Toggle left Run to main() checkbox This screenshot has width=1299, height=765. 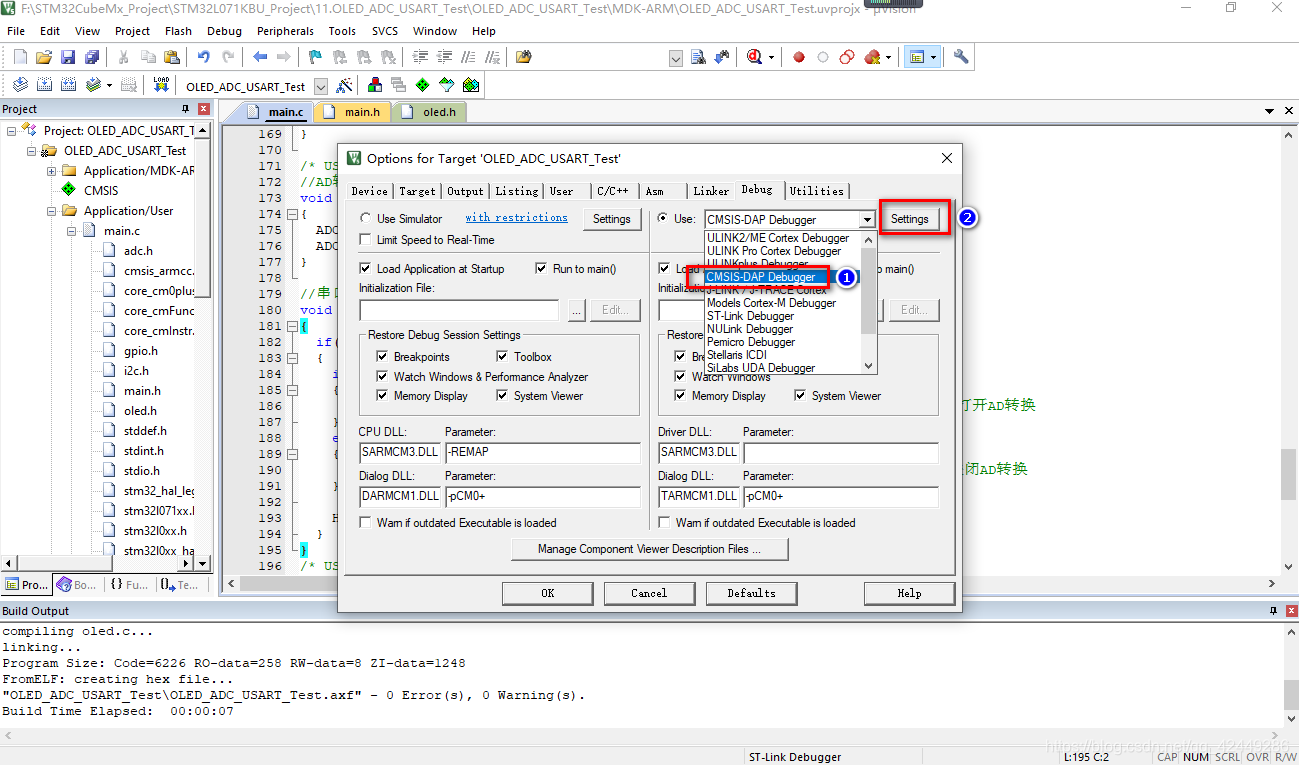[542, 269]
